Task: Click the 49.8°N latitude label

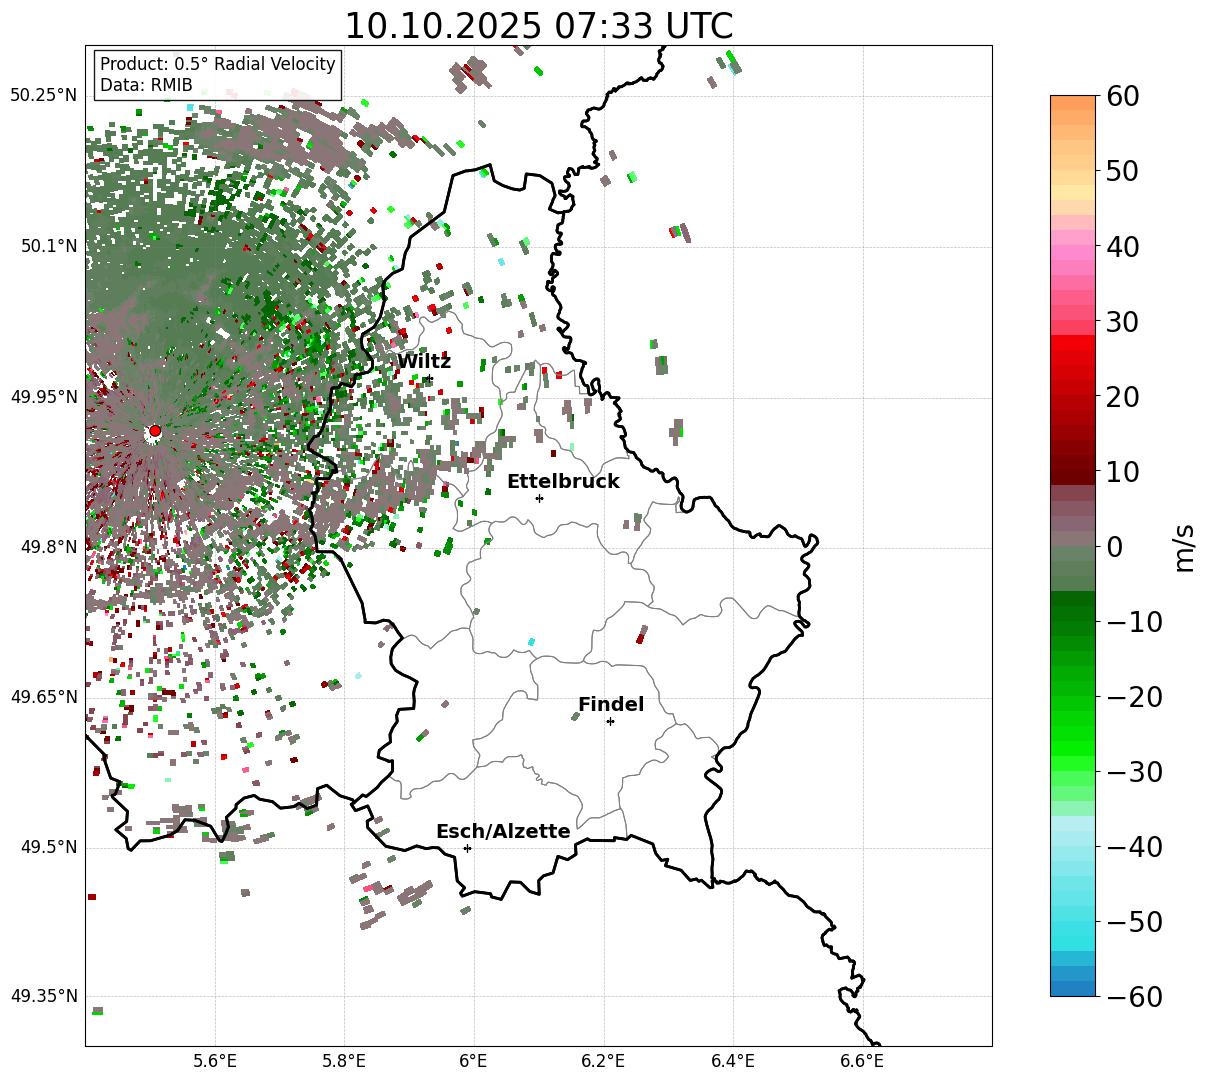Action: click(48, 547)
